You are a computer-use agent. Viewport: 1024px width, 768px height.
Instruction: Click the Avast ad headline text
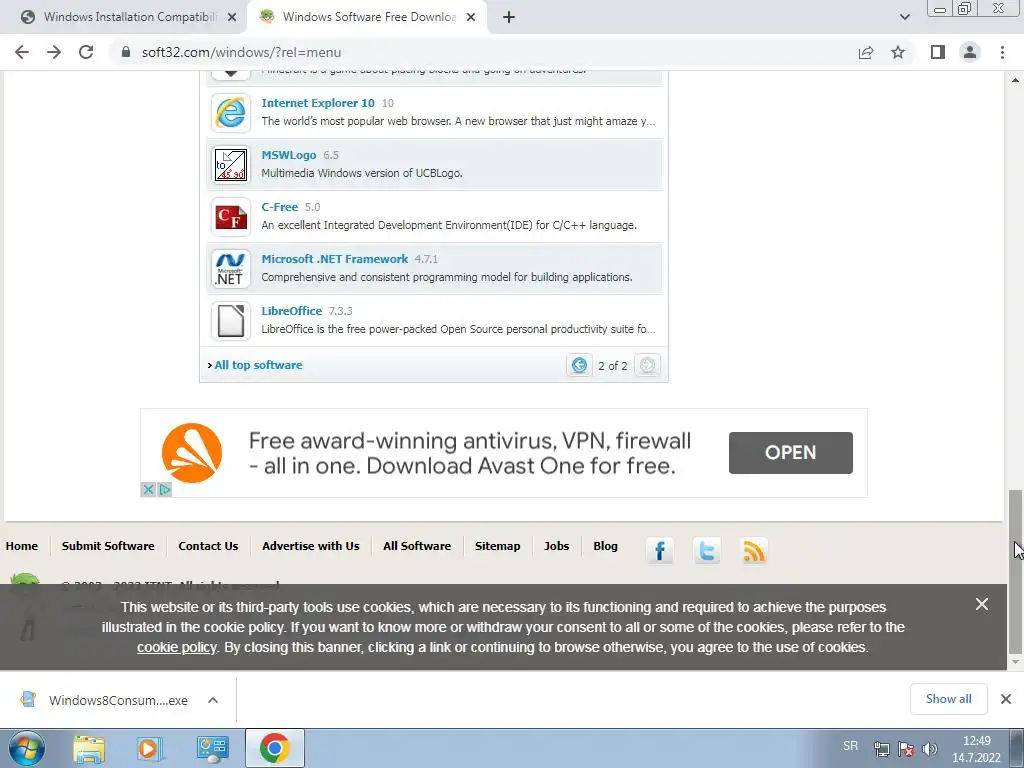click(x=470, y=453)
